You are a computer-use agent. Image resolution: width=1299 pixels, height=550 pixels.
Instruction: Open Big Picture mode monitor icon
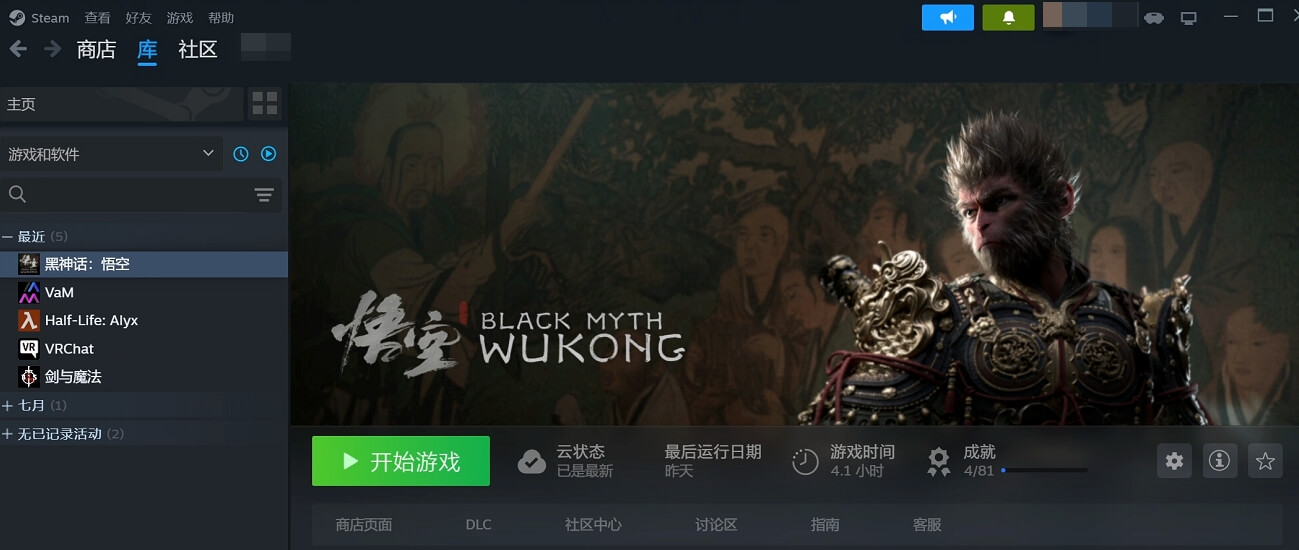(1189, 18)
